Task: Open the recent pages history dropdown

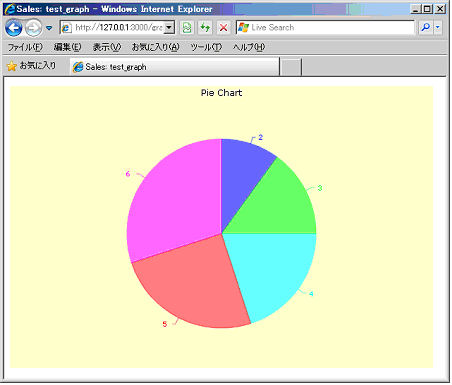Action: 49,28
